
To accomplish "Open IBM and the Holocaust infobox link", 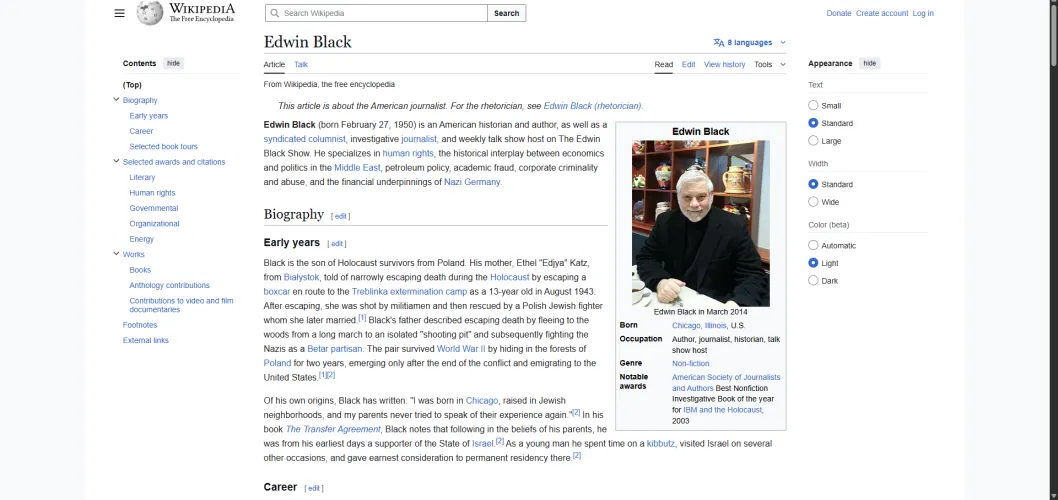I will (722, 410).
